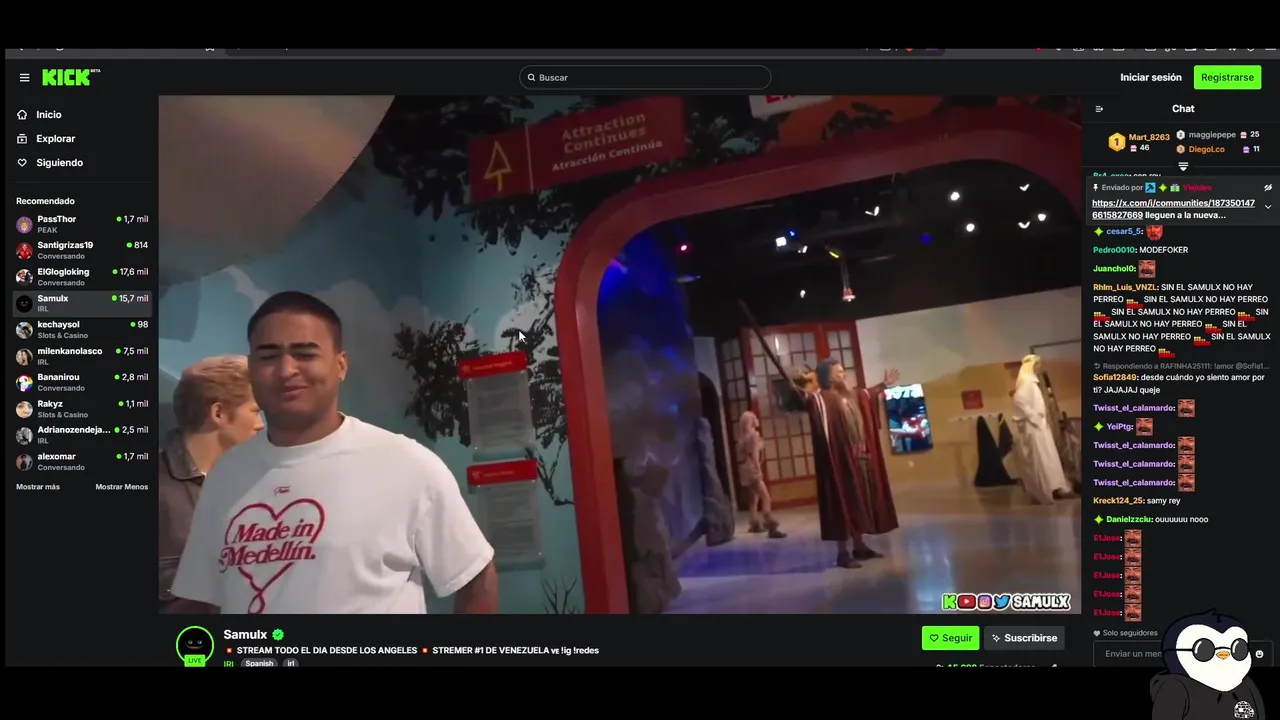Hide the pinned message eye icon
This screenshot has height=720, width=1280.
(1268, 187)
